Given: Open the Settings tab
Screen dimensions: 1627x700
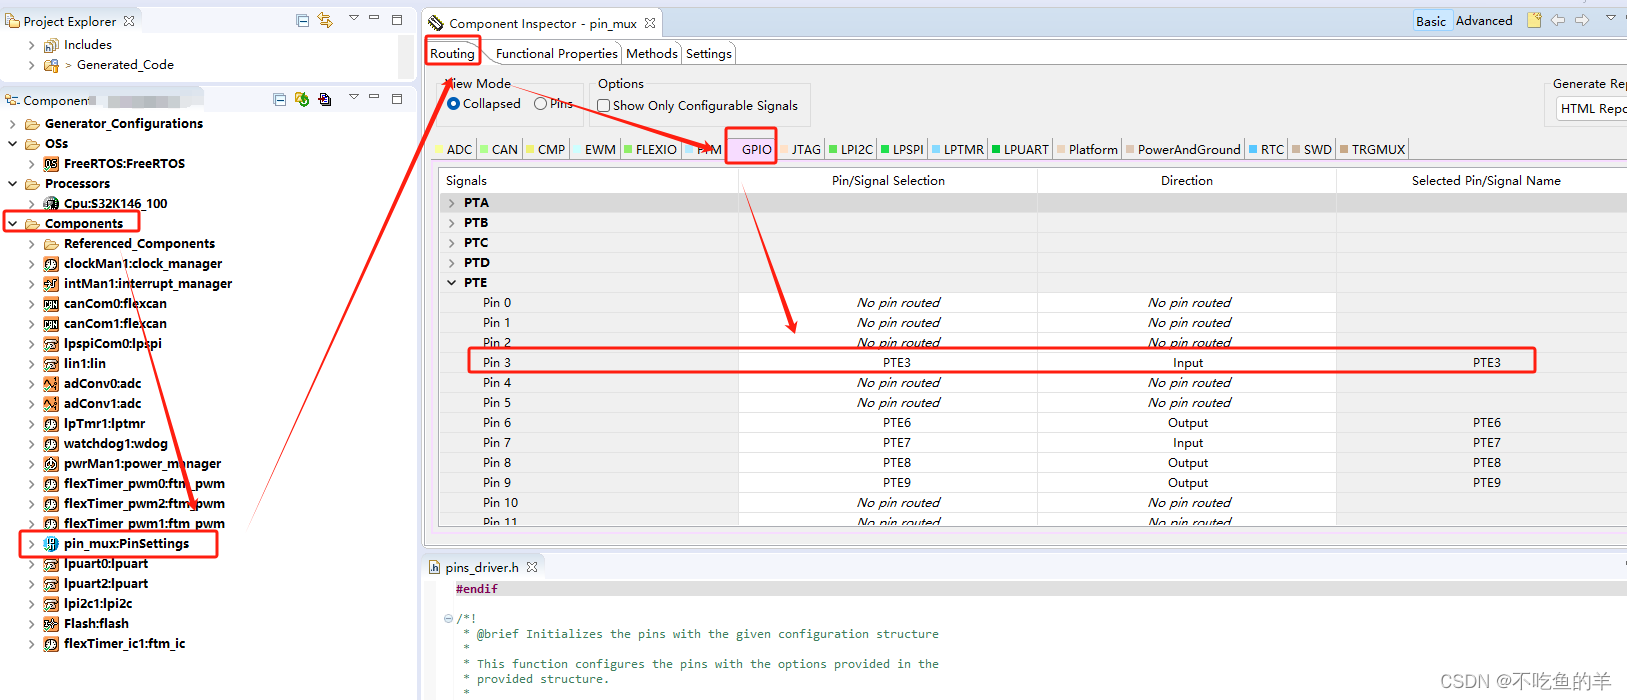Looking at the screenshot, I should (x=709, y=54).
